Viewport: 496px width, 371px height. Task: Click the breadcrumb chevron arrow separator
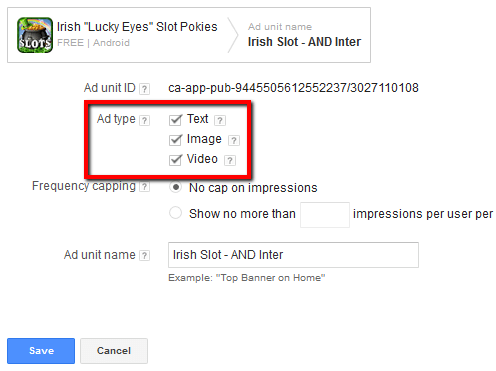point(233,35)
